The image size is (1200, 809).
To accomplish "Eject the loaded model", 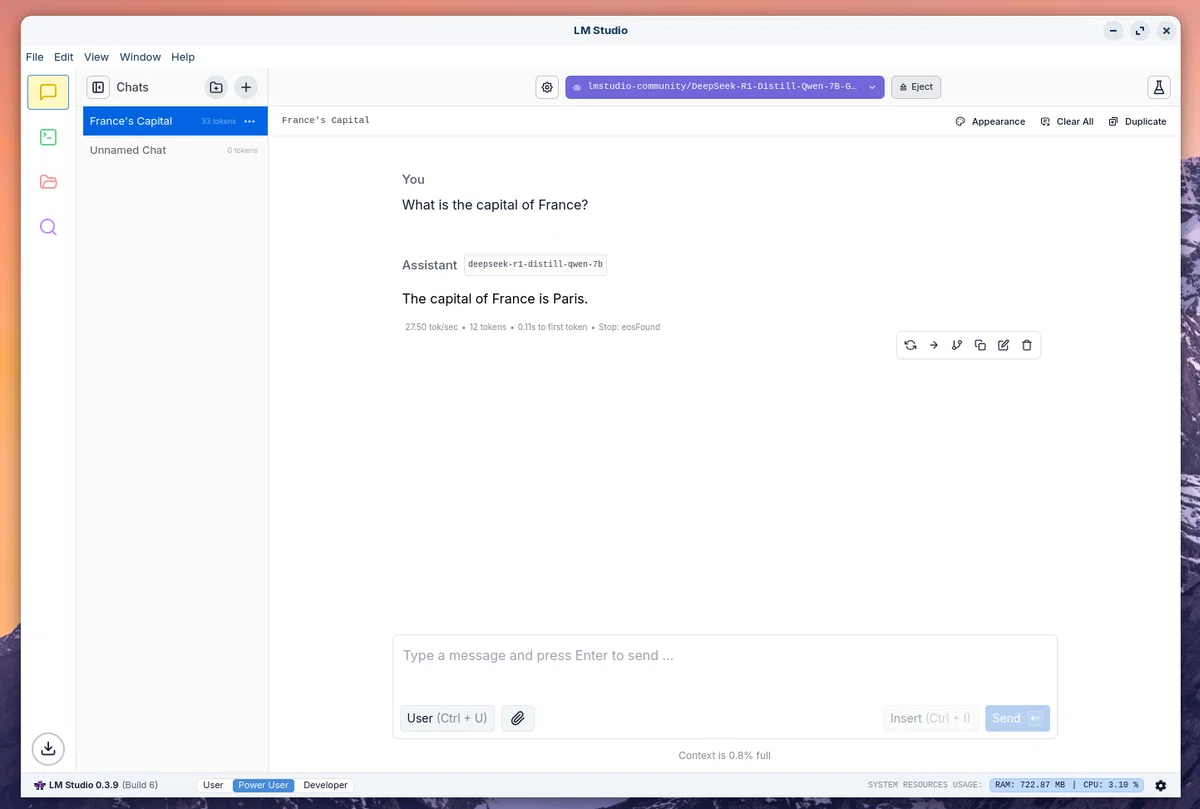I will 916,87.
